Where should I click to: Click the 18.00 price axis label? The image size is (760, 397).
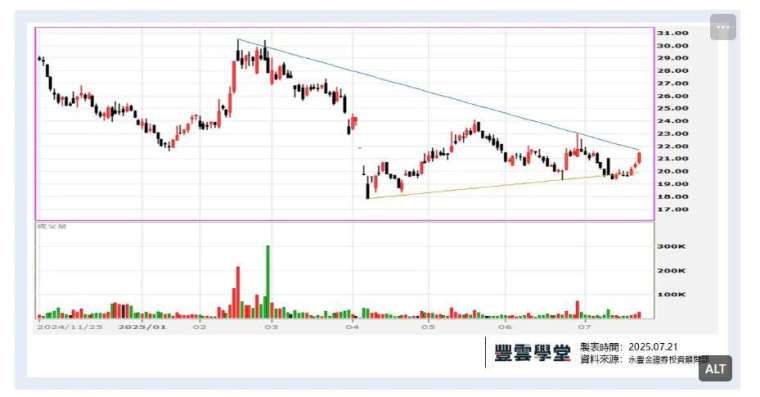(672, 196)
